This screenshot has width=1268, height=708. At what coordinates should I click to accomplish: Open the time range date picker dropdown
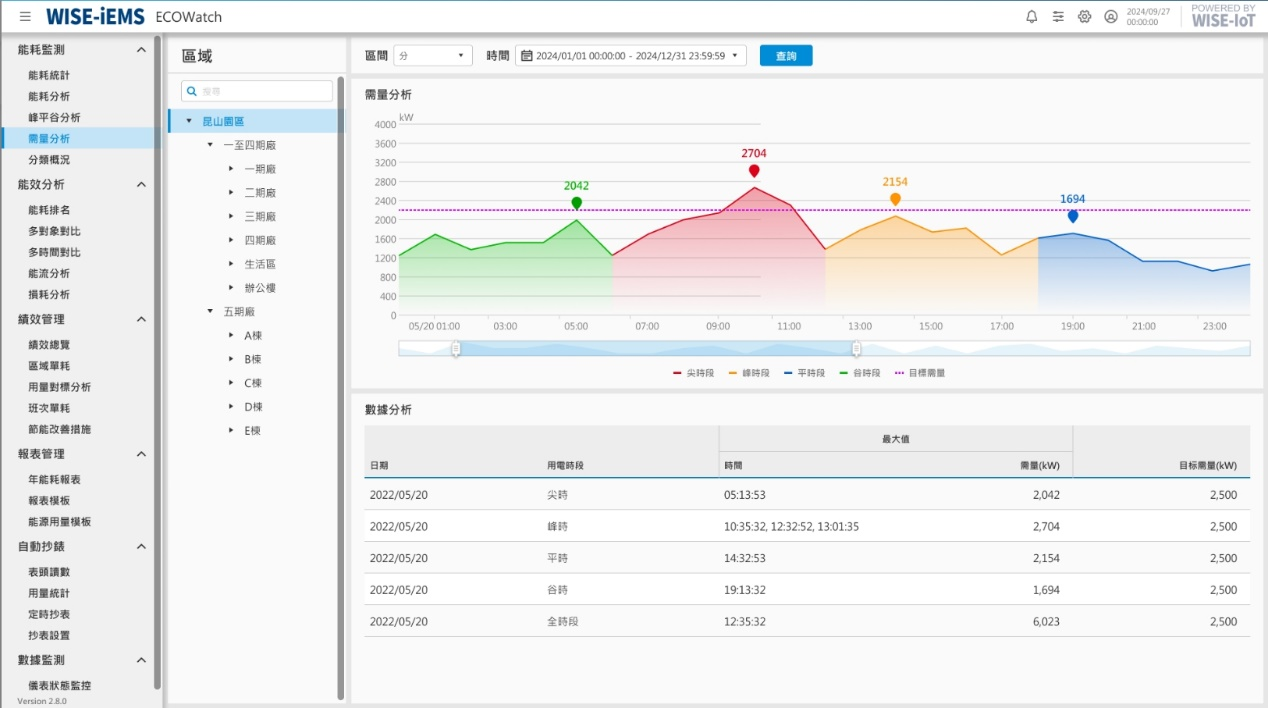[631, 56]
